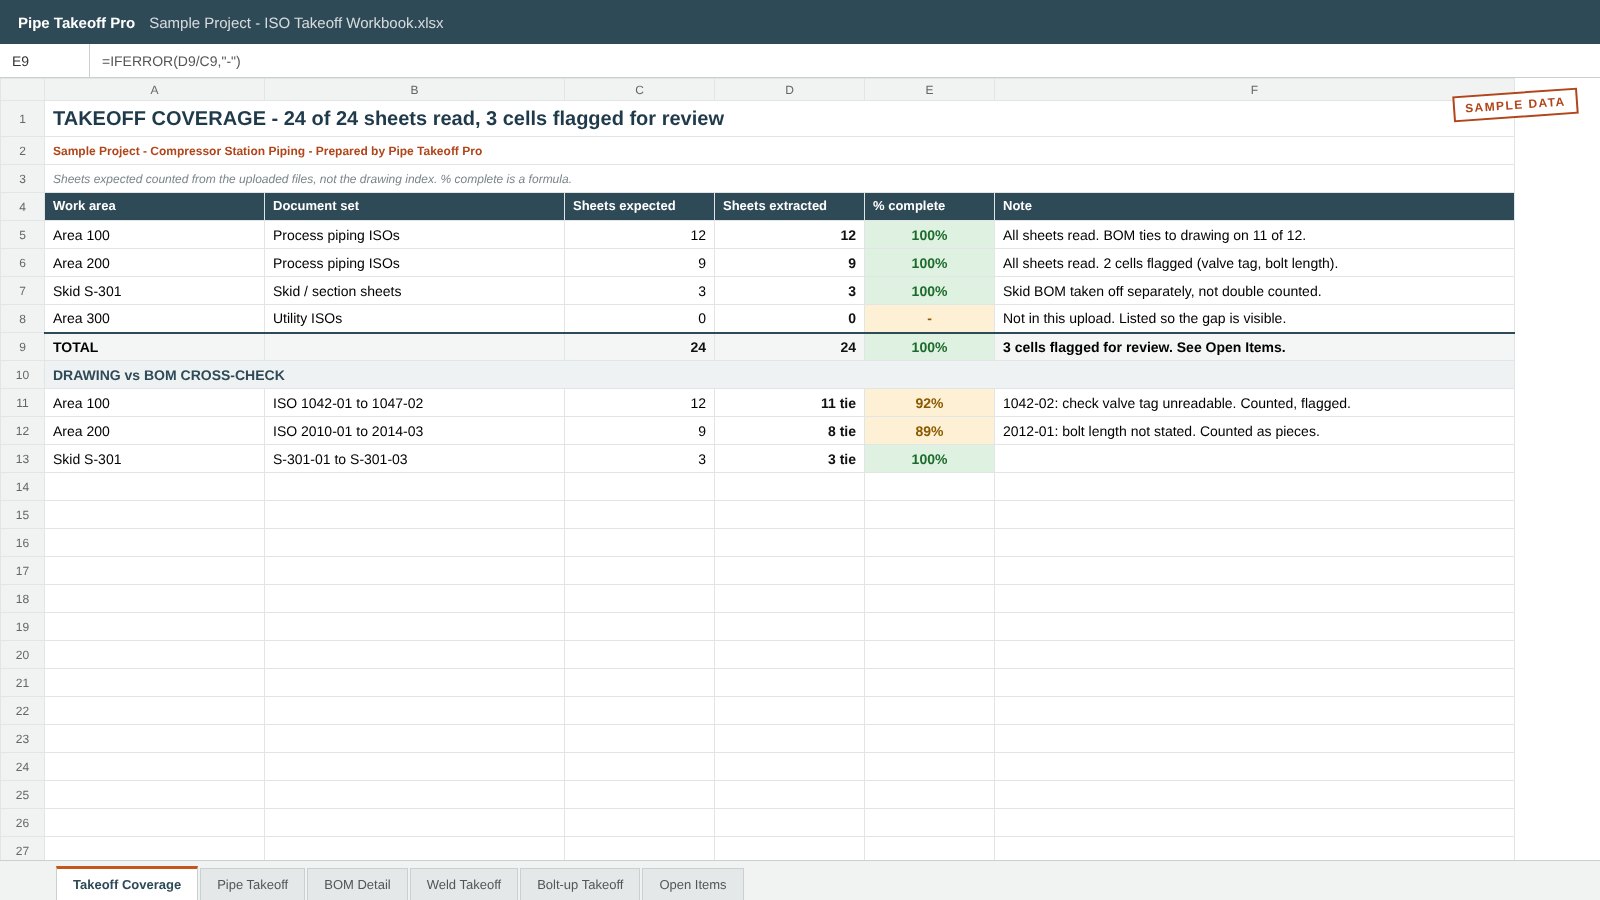Image resolution: width=1600 pixels, height=900 pixels.
Task: Select the 92% cell
Action: point(929,403)
